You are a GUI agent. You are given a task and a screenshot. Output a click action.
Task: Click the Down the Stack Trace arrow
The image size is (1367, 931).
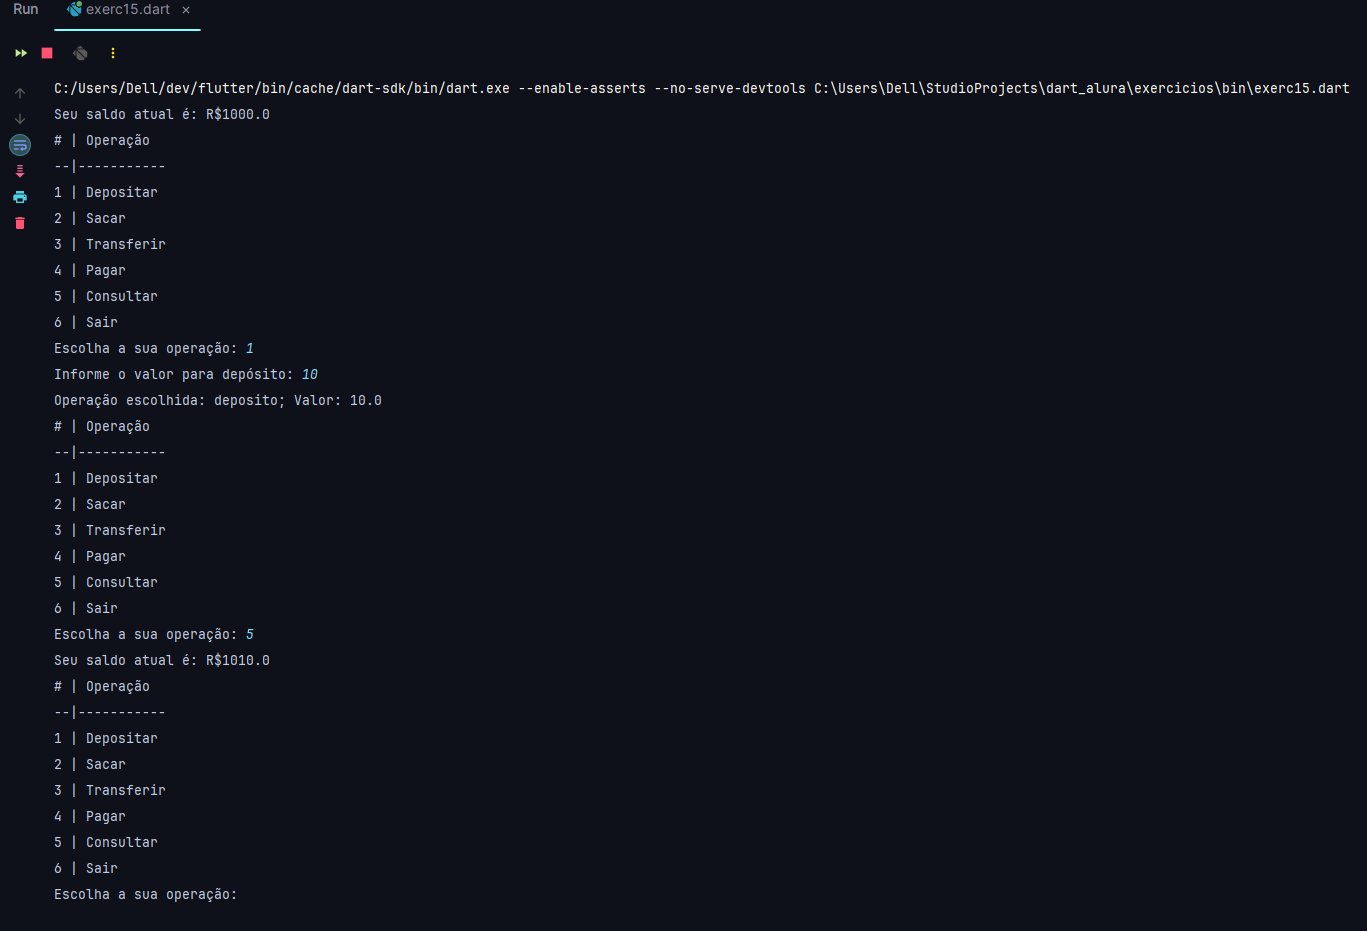[x=20, y=119]
